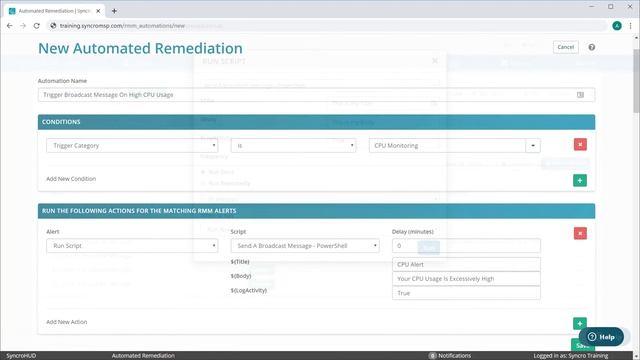Click the New Automated Remediation heading
Screen dimensions: 640x360
click(x=140, y=48)
